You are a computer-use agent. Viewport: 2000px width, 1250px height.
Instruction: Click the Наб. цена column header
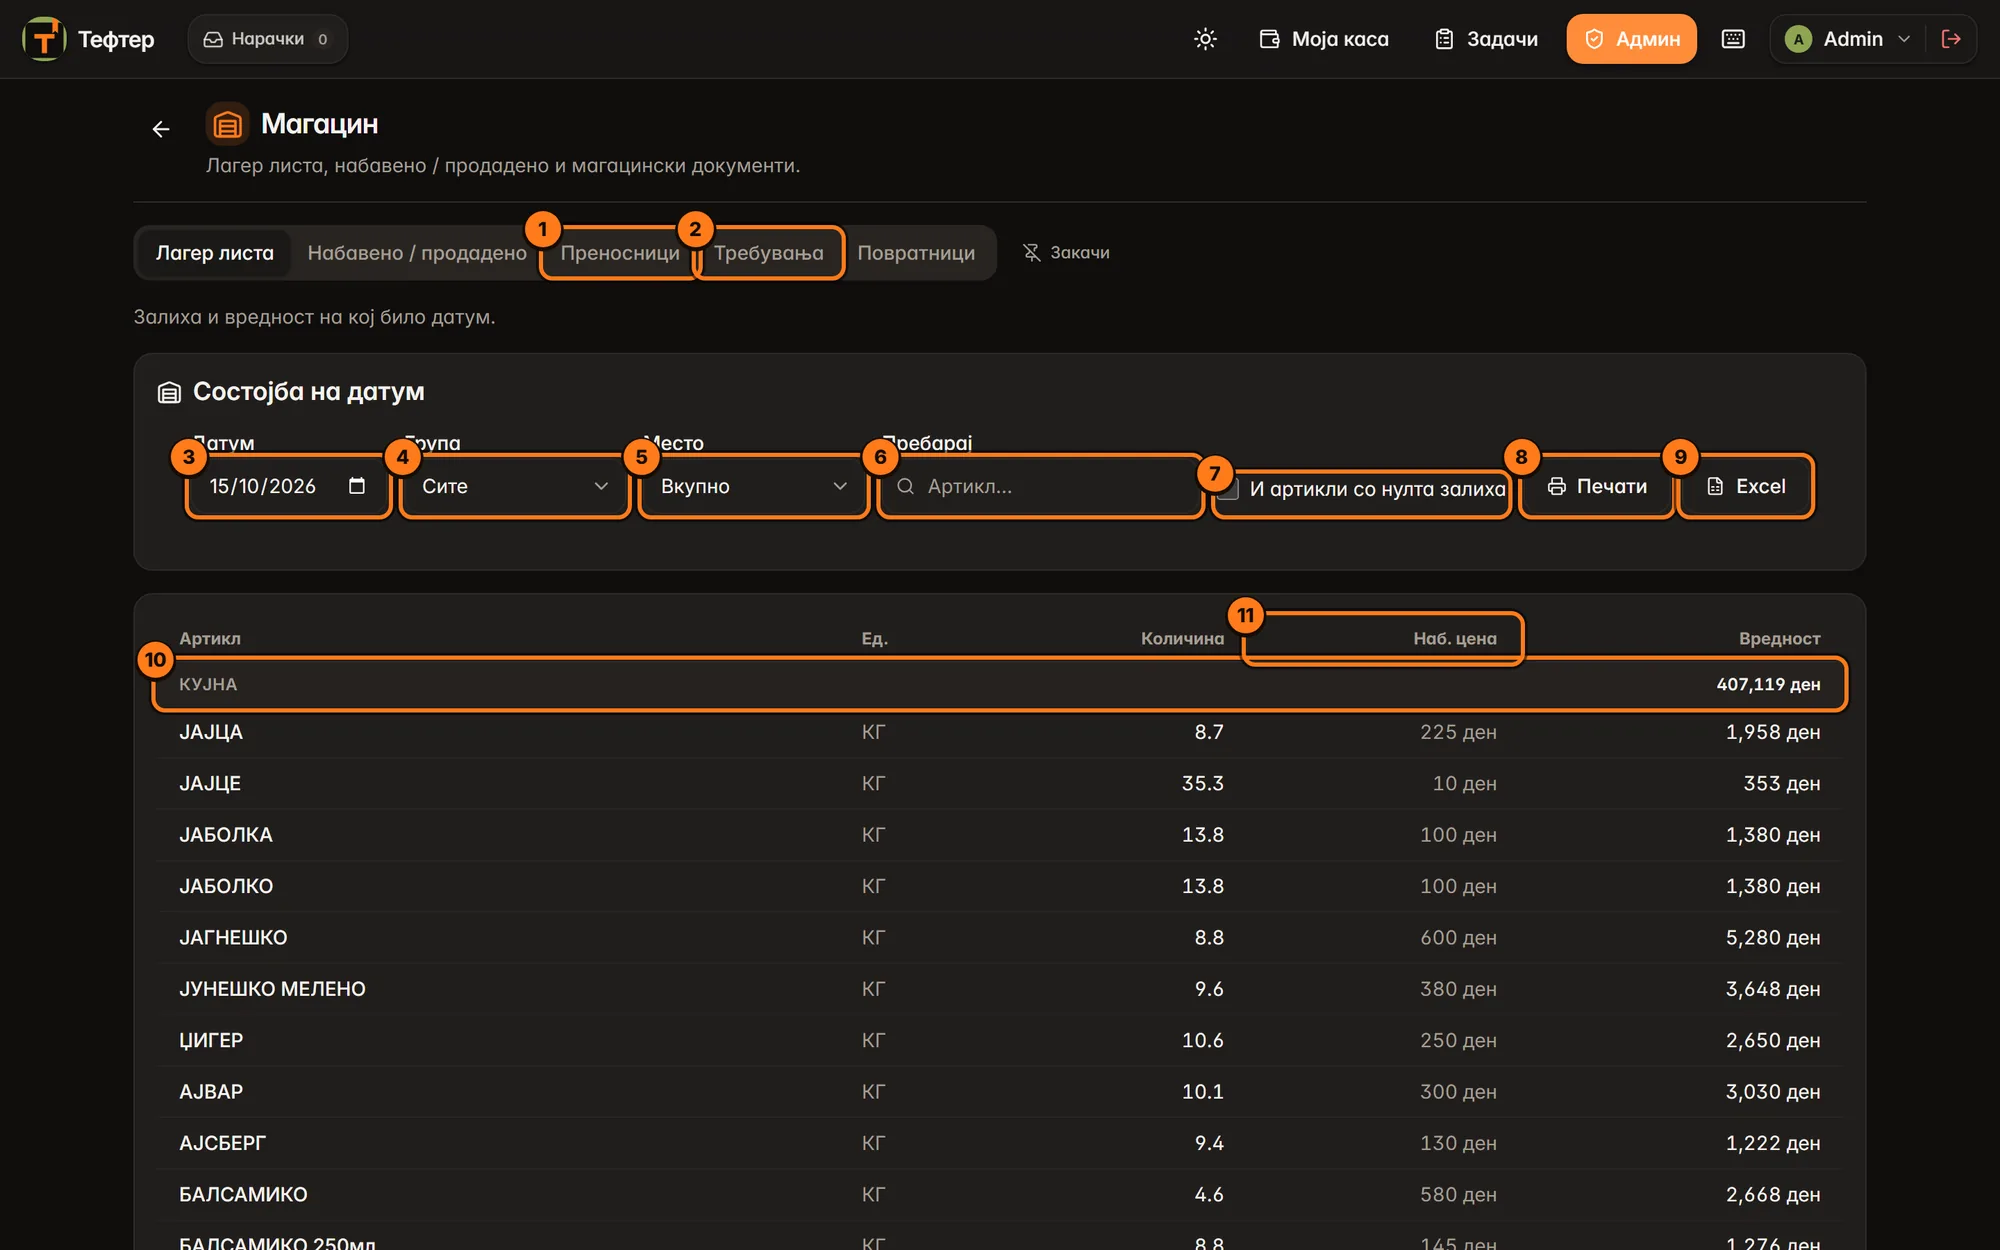(1454, 639)
